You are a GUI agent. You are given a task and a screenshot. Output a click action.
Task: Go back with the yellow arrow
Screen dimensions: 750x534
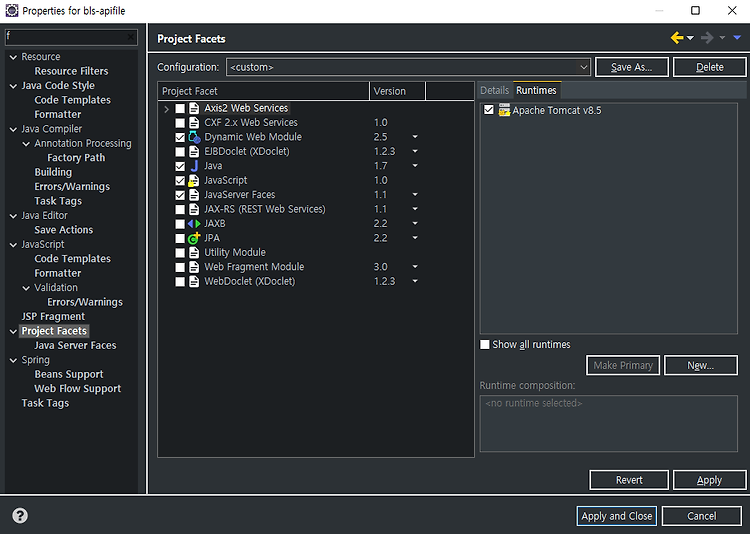677,38
